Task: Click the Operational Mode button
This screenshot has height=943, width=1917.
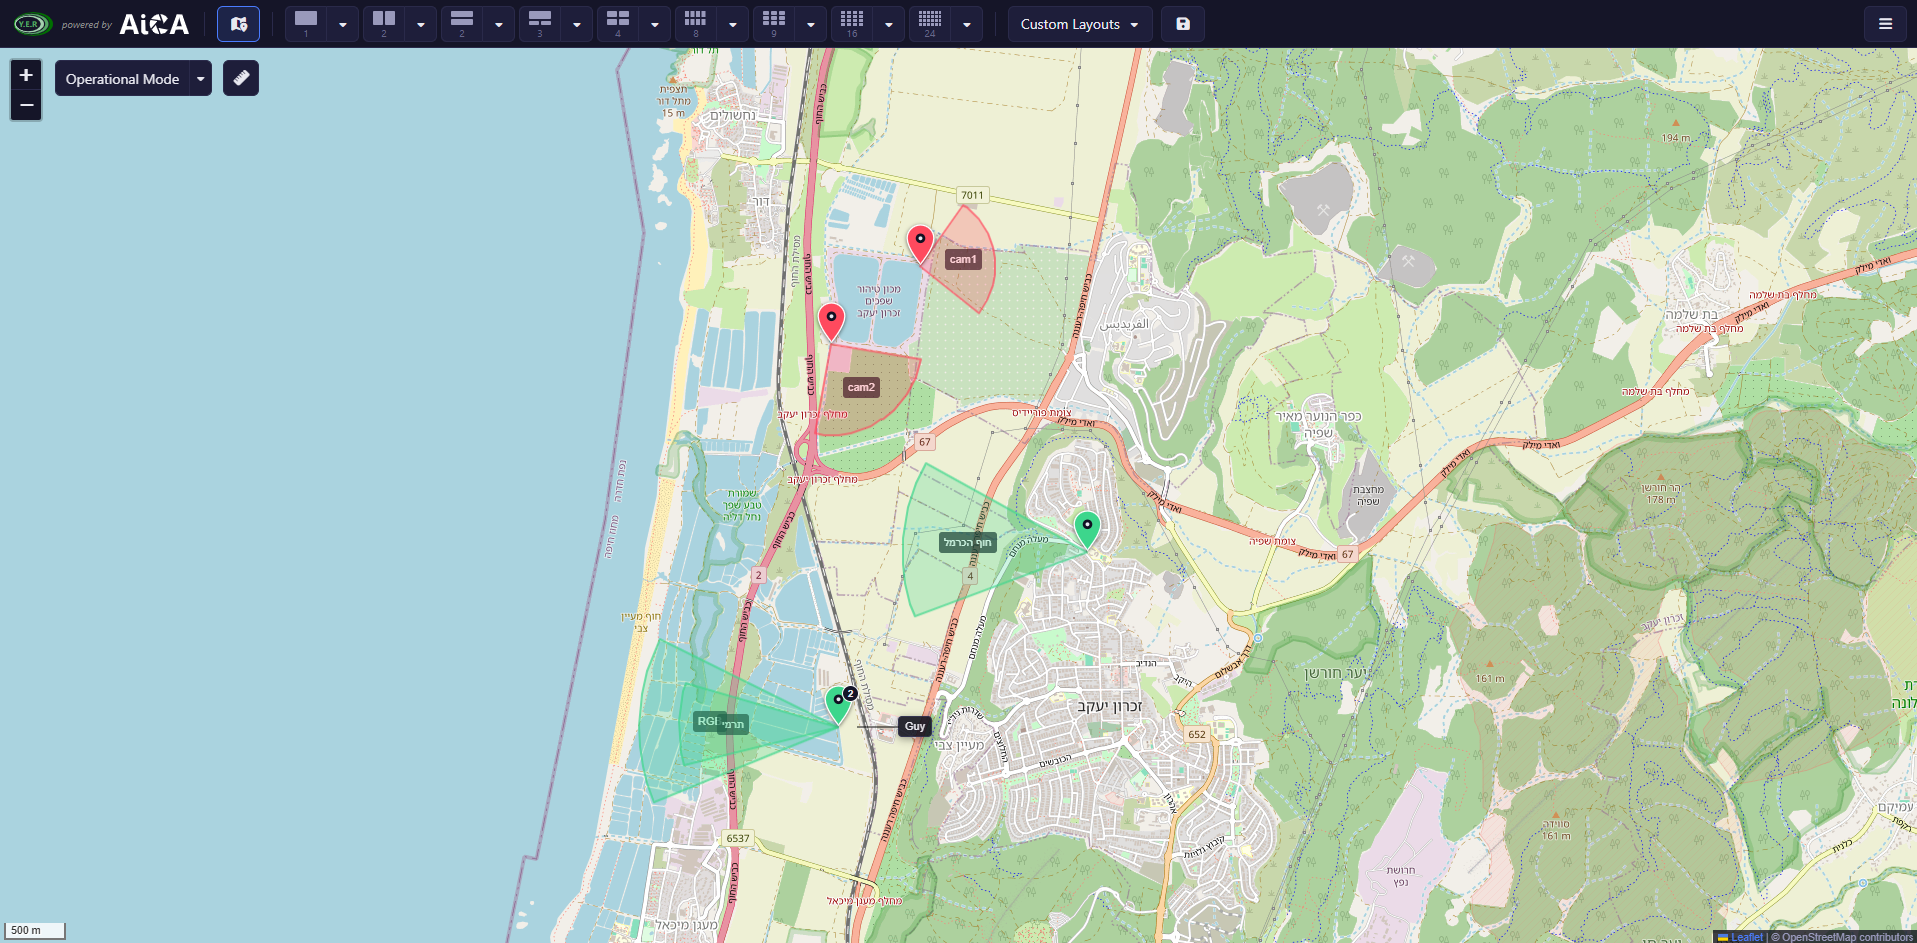Action: [x=122, y=78]
